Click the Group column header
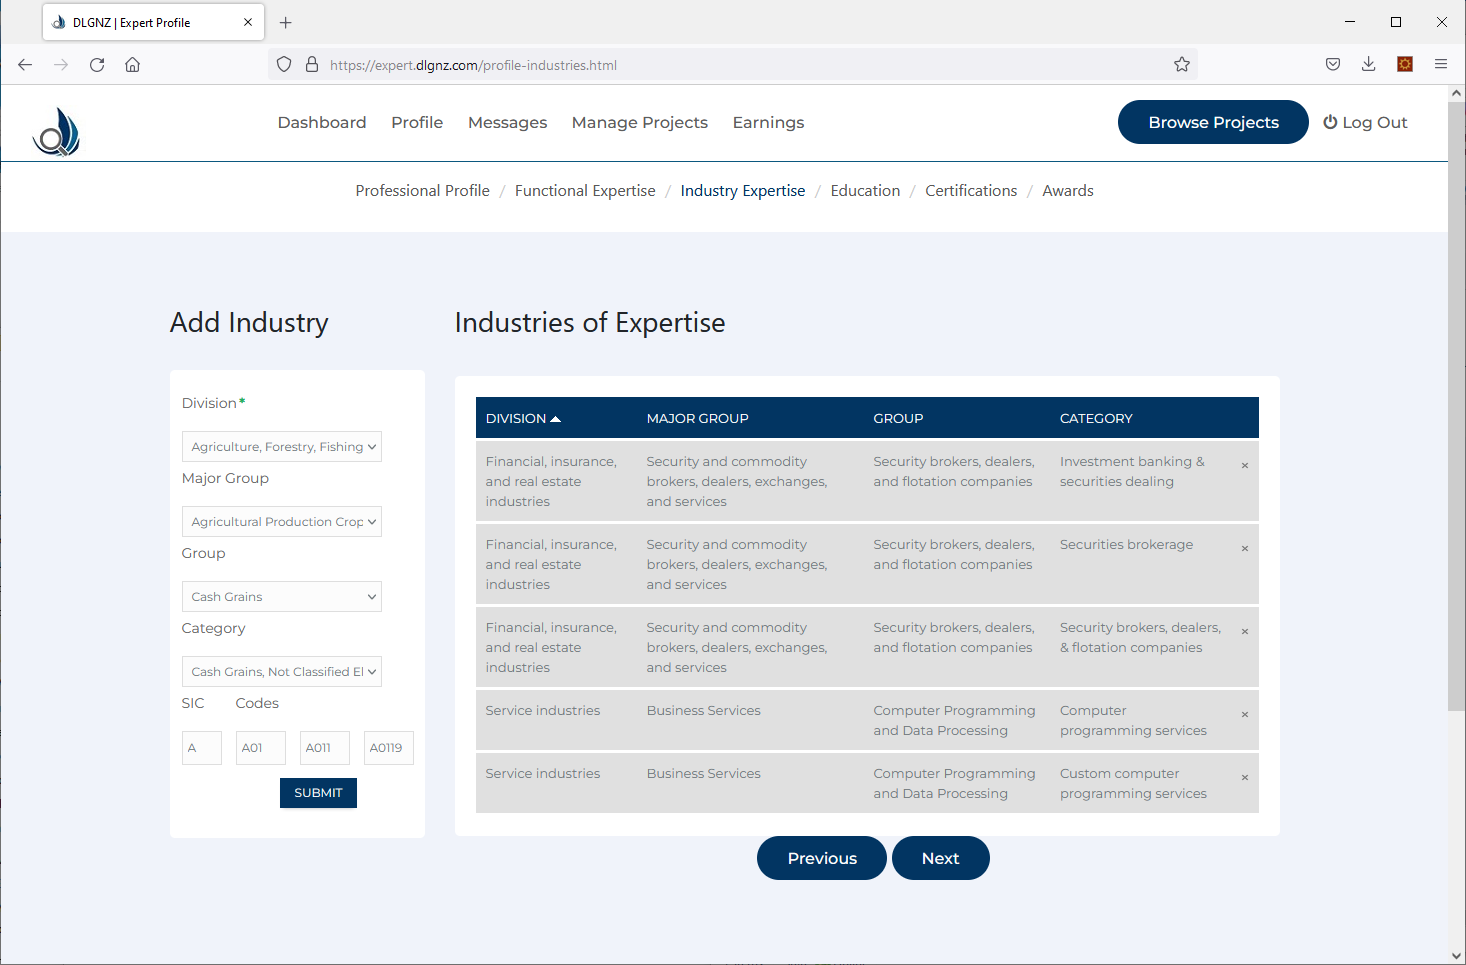Image resolution: width=1466 pixels, height=965 pixels. (898, 419)
